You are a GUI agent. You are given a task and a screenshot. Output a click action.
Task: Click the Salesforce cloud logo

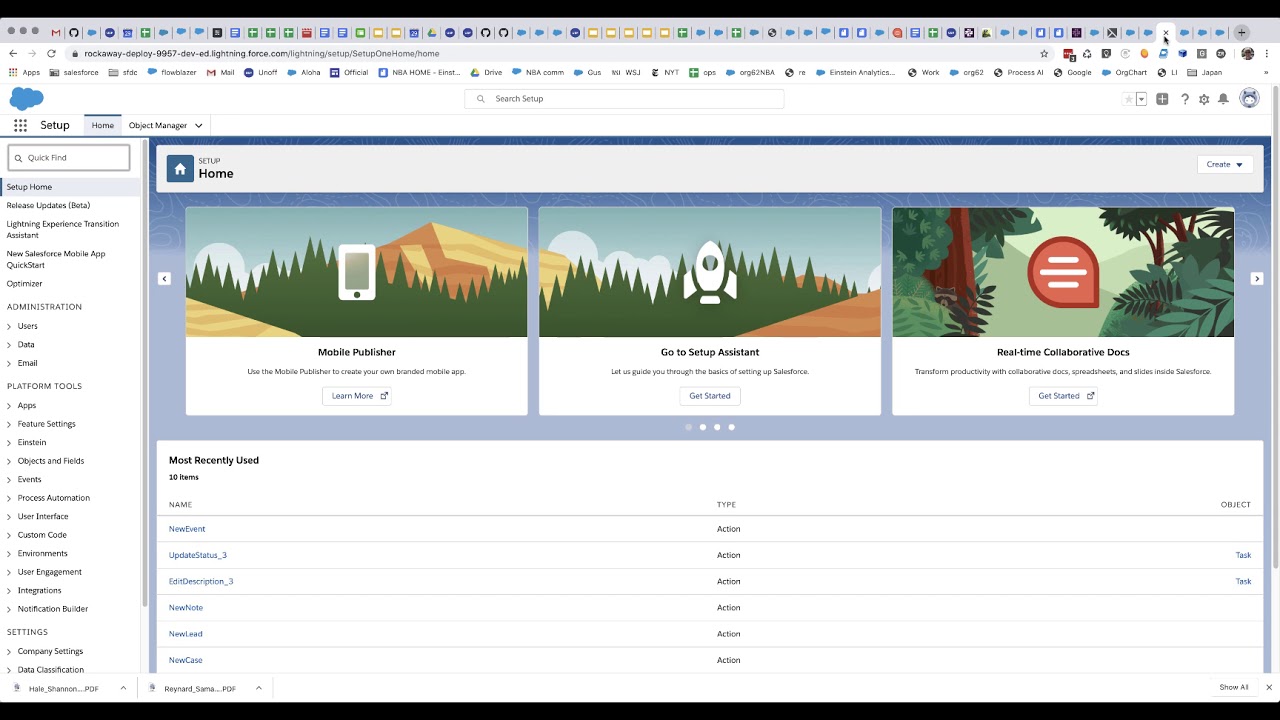click(27, 99)
